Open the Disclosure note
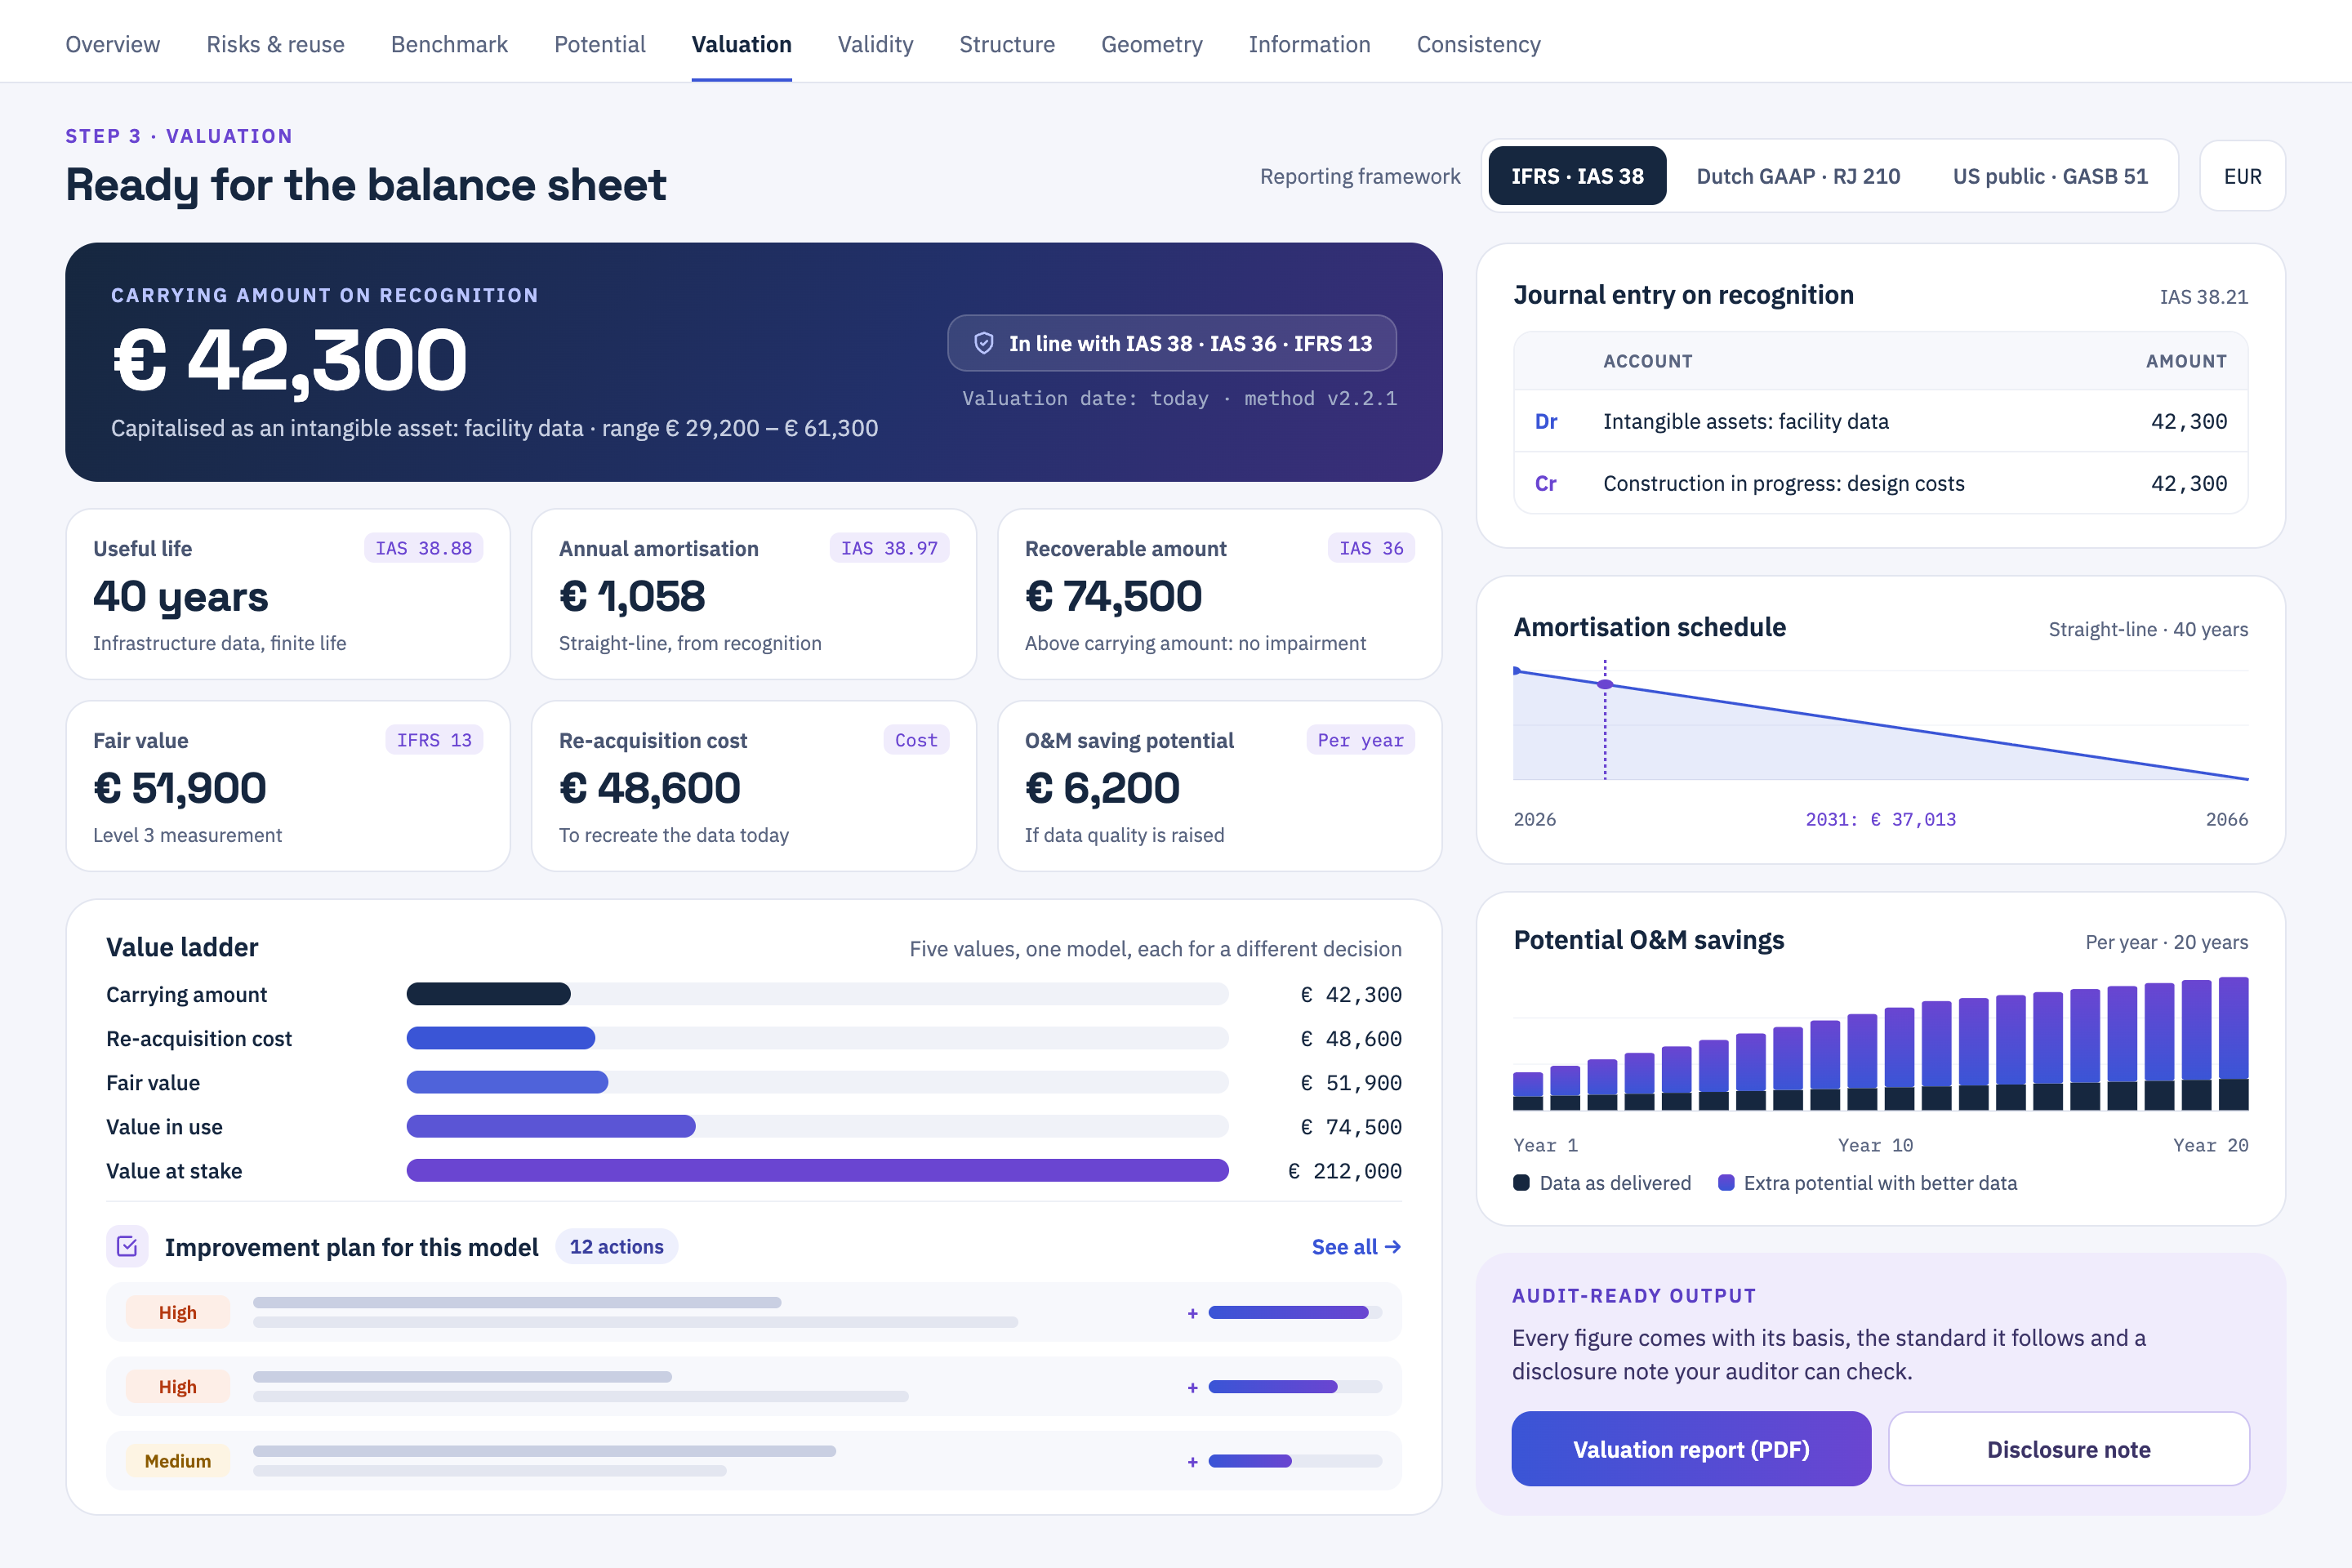Image resolution: width=2352 pixels, height=1568 pixels. 2068,1449
